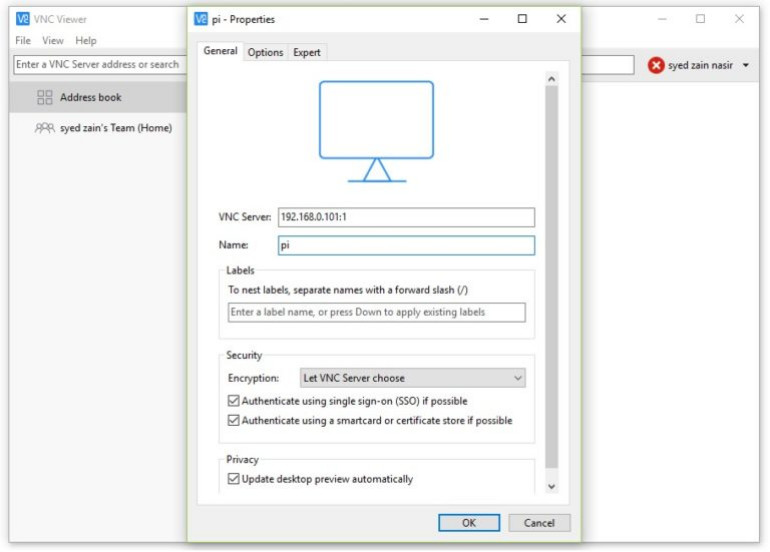The image size is (770, 552).
Task: Open the syed zain nasir account dropdown arrow
Action: tap(745, 65)
